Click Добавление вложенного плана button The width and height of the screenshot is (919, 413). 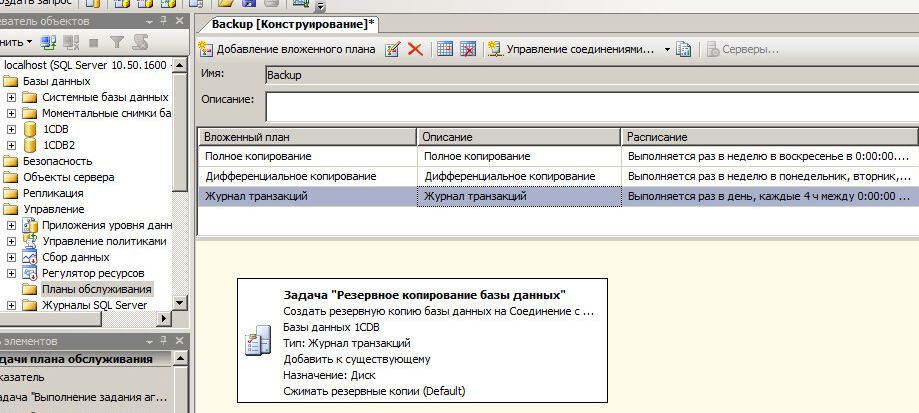(x=287, y=49)
